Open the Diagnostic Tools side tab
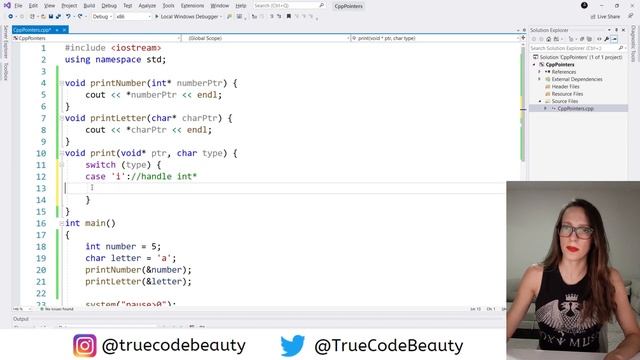640x360 pixels. coord(633,44)
